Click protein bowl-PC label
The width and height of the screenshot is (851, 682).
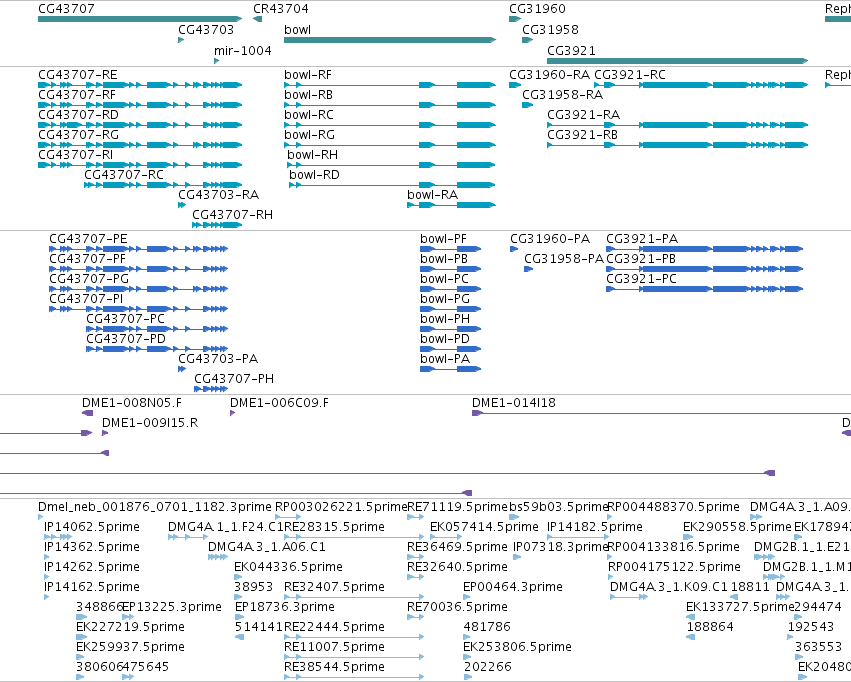tap(444, 279)
